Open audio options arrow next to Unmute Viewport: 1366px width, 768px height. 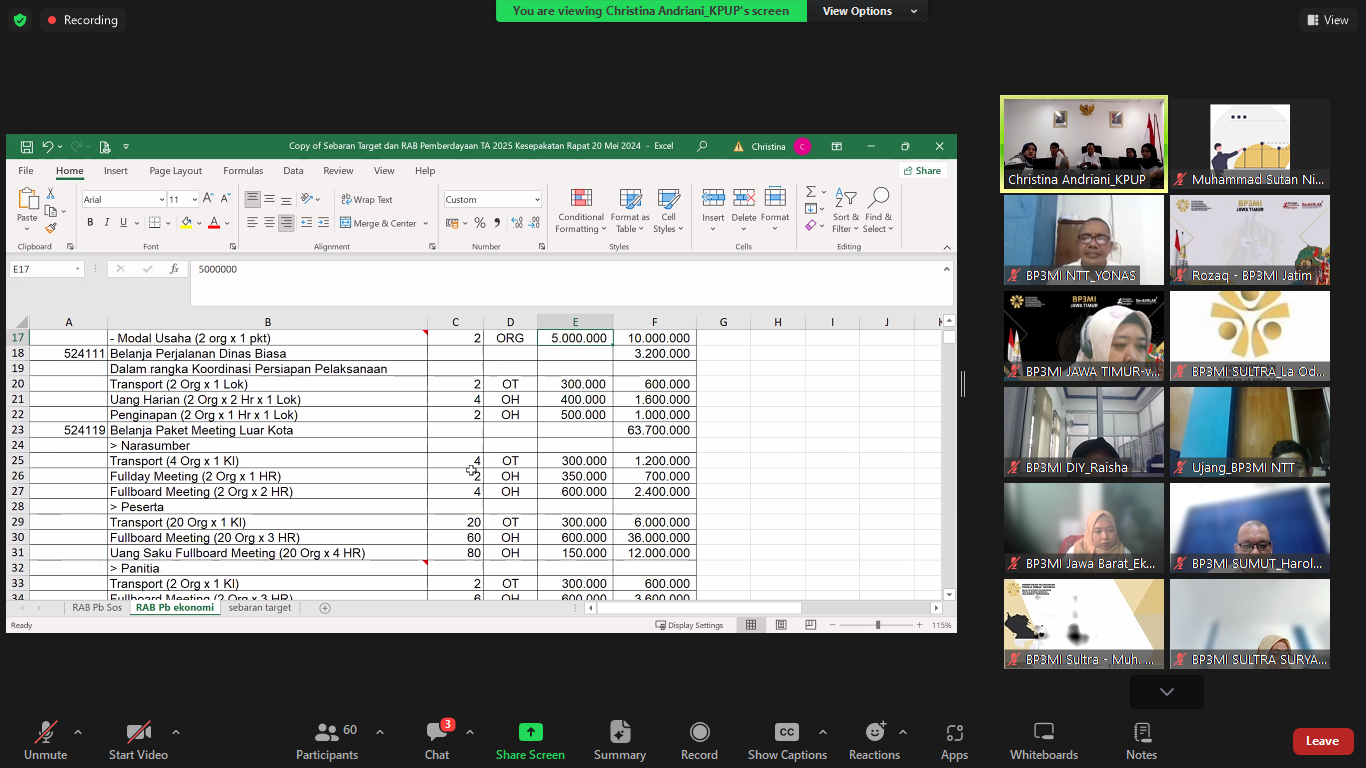click(78, 732)
